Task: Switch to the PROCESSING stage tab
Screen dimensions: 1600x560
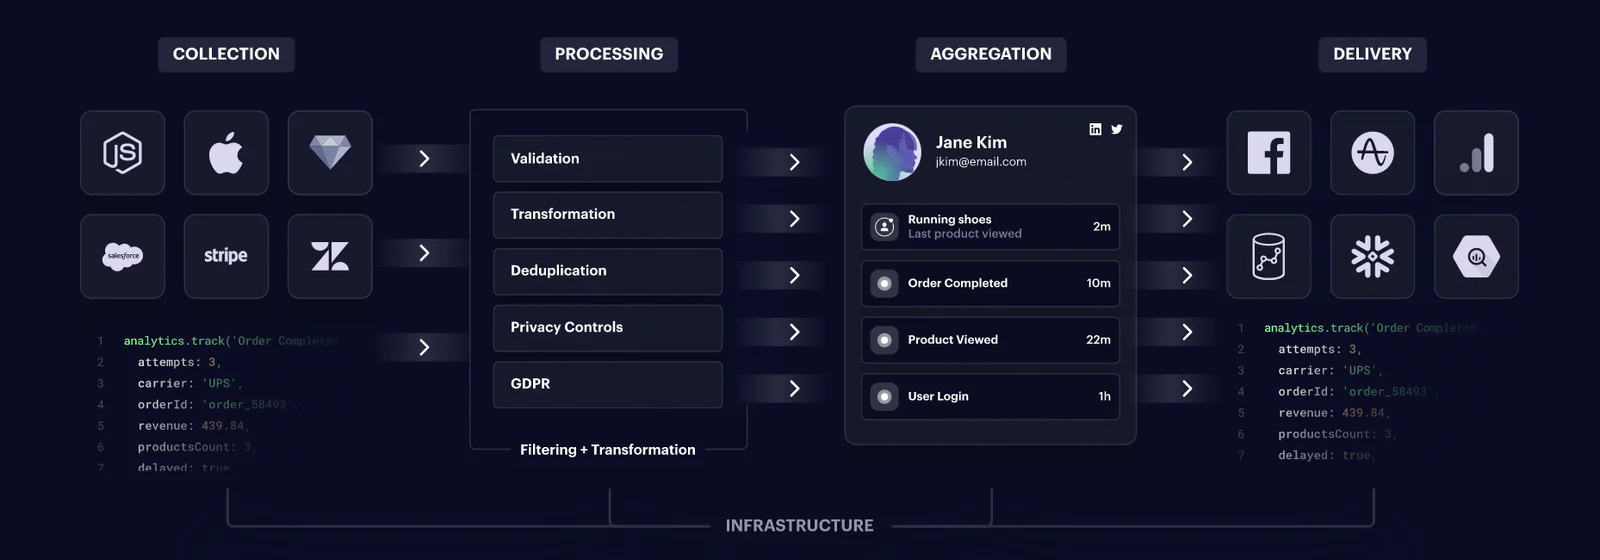Action: [609, 54]
